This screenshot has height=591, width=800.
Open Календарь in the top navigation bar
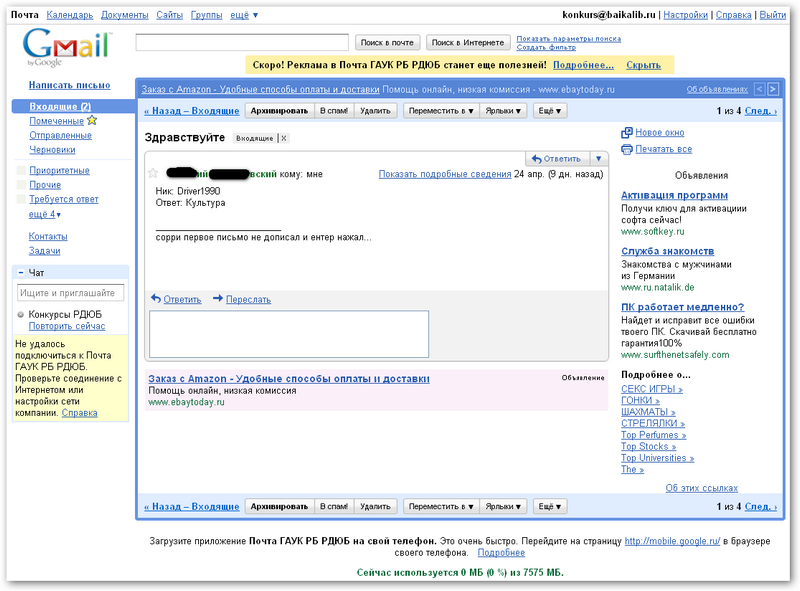point(70,15)
